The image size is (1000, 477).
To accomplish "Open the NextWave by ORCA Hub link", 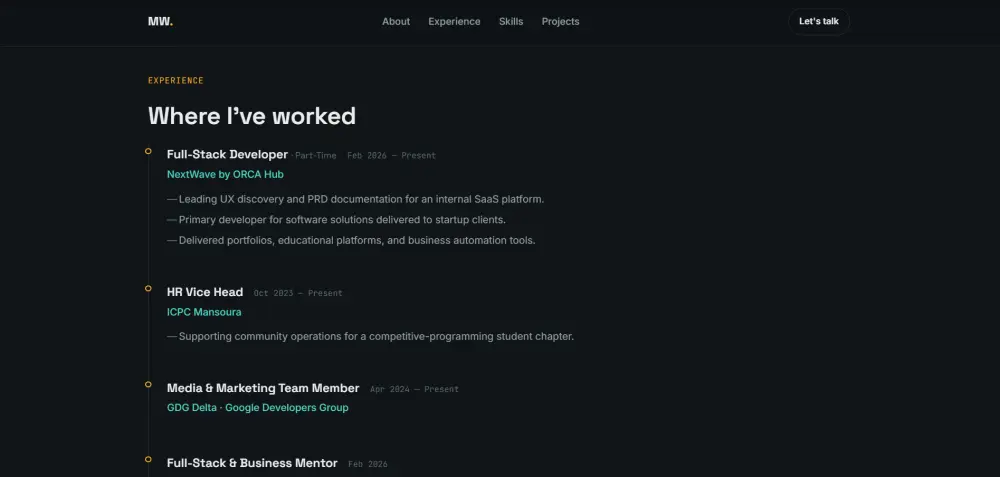I will point(225,174).
